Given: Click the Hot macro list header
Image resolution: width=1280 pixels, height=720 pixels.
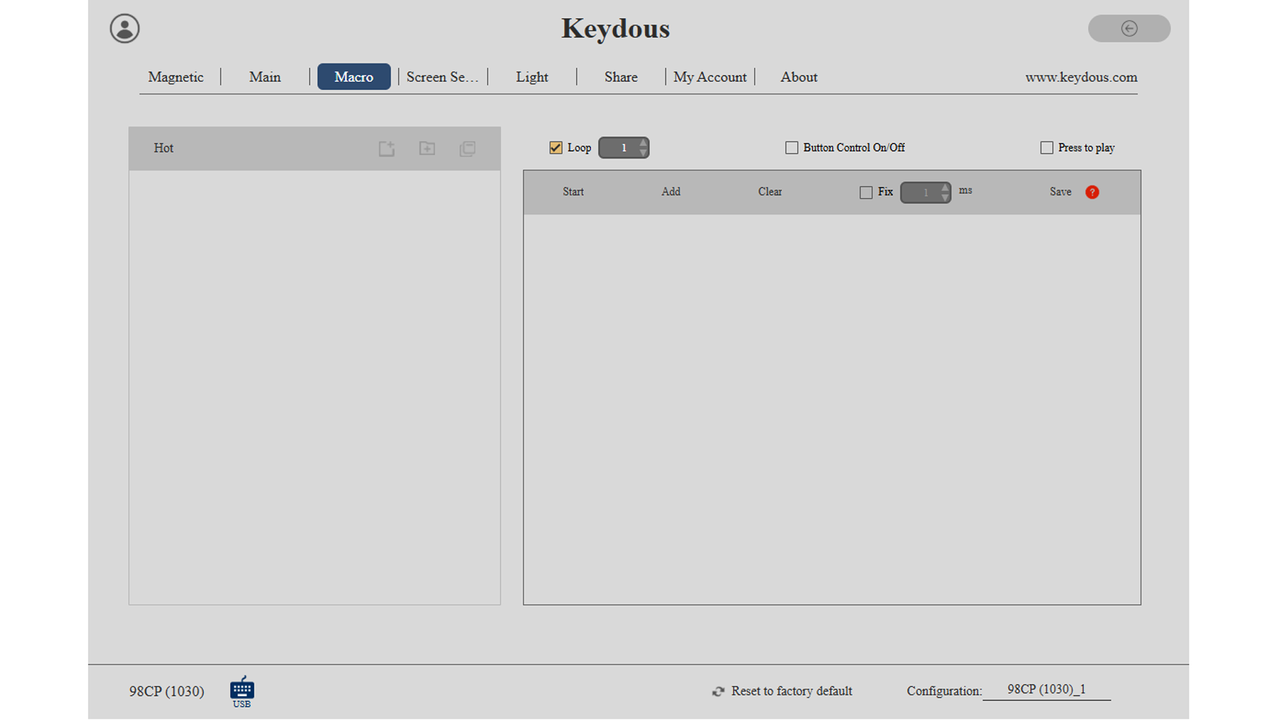Looking at the screenshot, I should pos(164,148).
